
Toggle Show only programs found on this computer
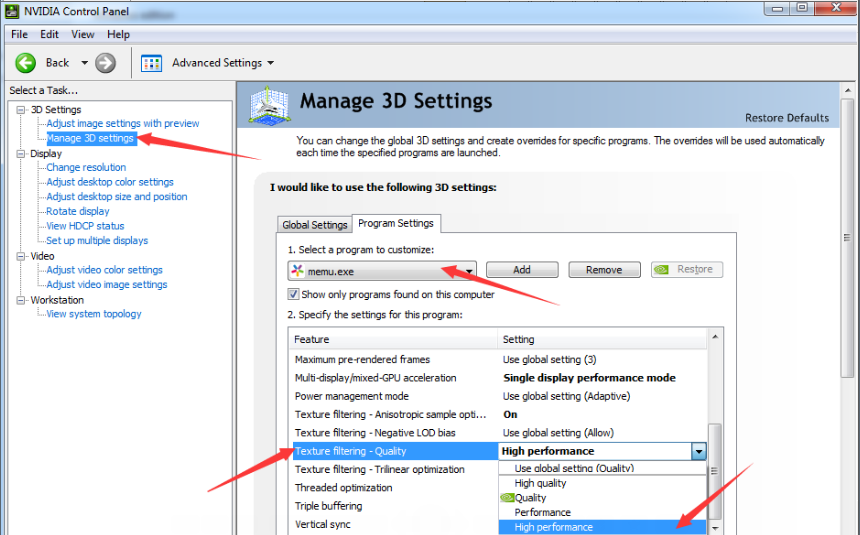click(x=293, y=294)
